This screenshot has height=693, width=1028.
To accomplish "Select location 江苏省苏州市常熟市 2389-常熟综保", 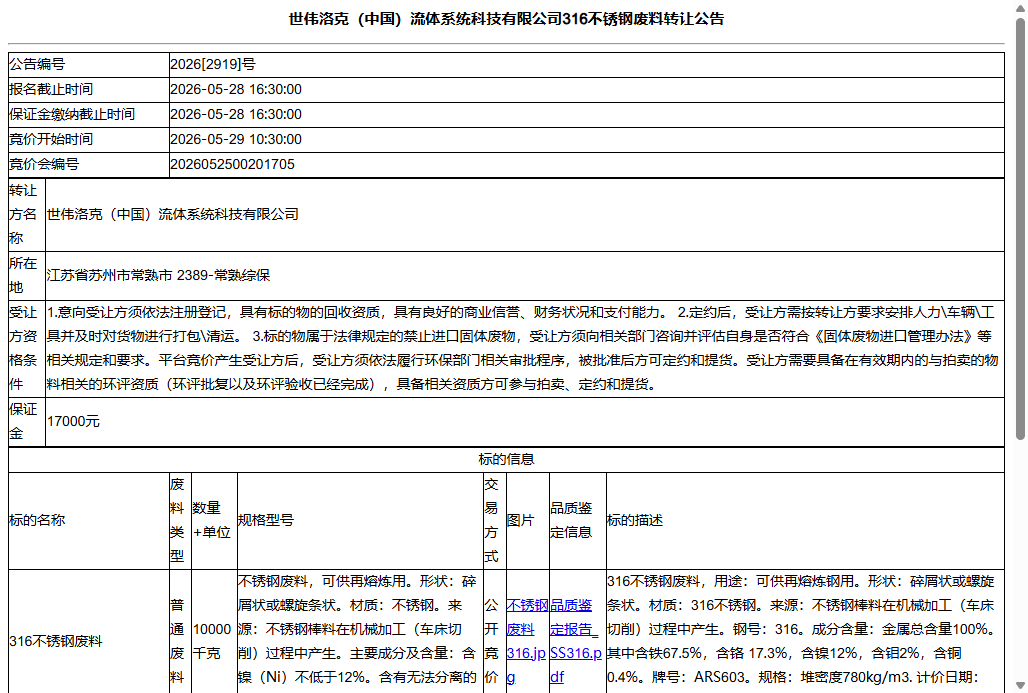I will tap(158, 275).
